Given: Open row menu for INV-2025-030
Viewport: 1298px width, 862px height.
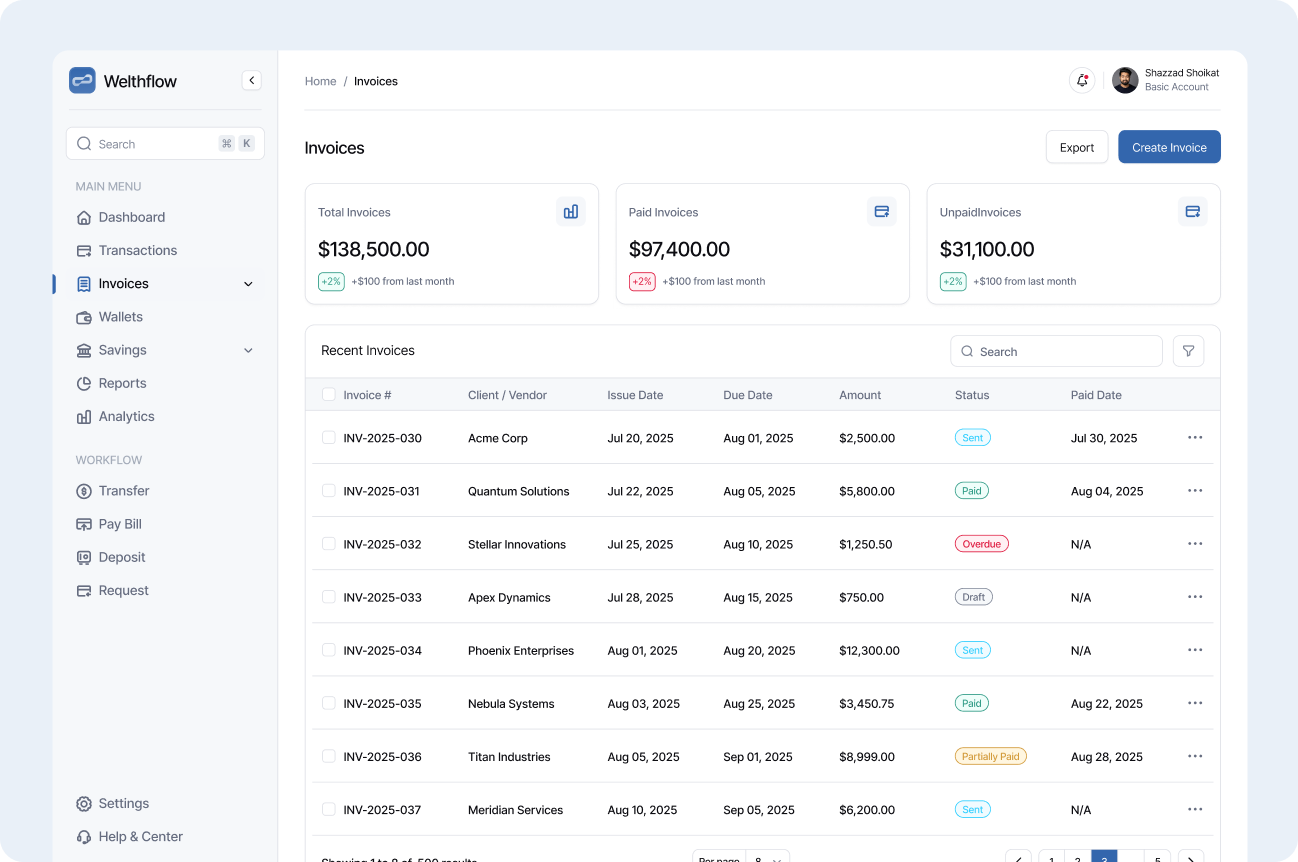Looking at the screenshot, I should [x=1195, y=437].
